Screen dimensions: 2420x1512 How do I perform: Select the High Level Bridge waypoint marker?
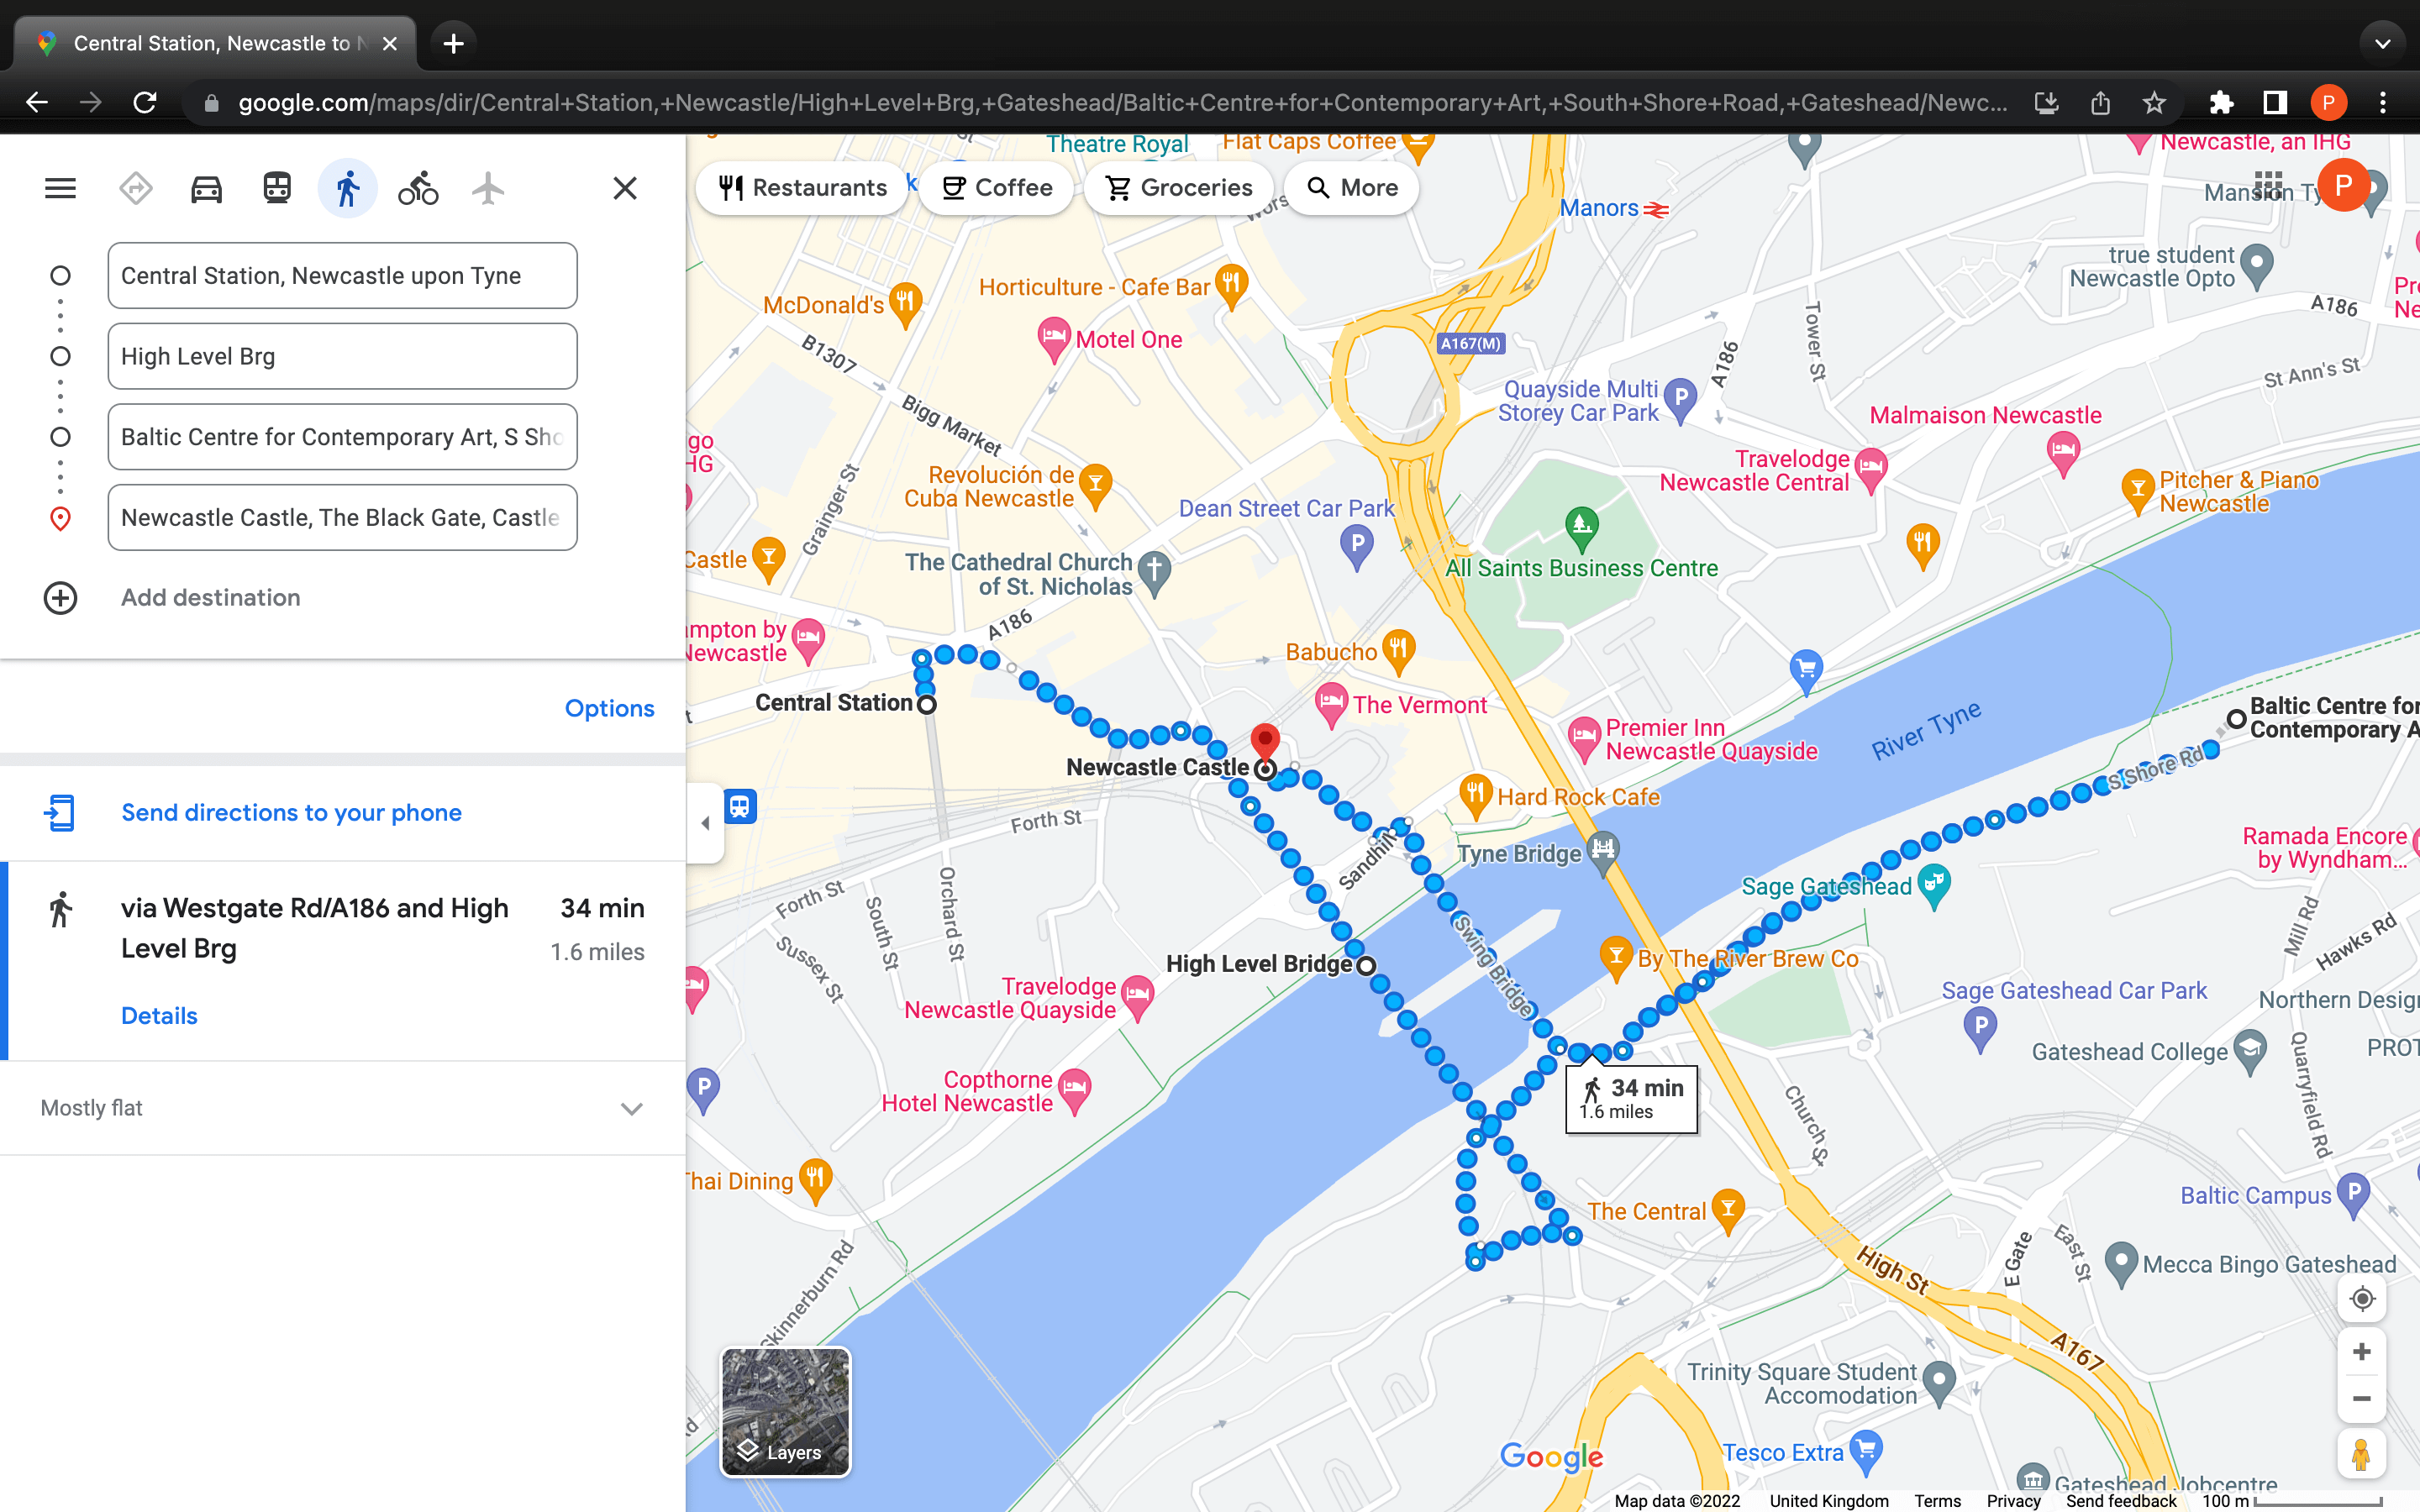(1366, 965)
